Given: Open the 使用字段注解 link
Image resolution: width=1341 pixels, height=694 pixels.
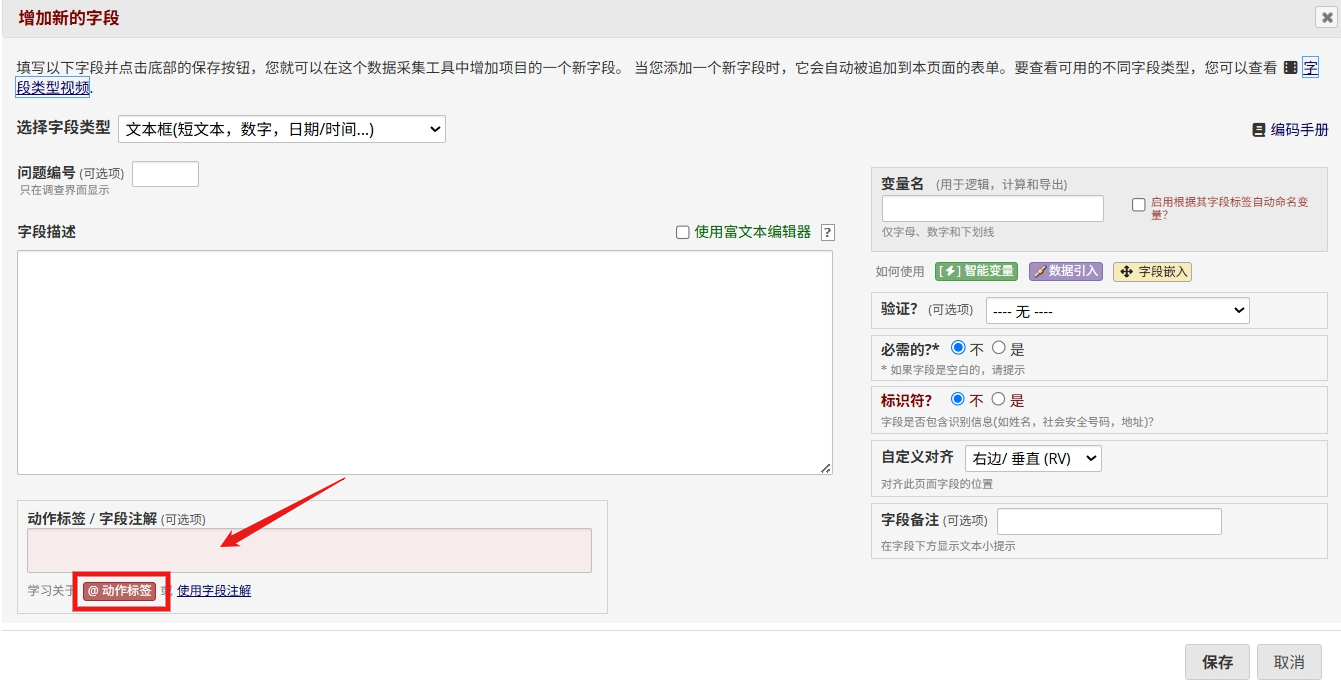Looking at the screenshot, I should click(214, 591).
